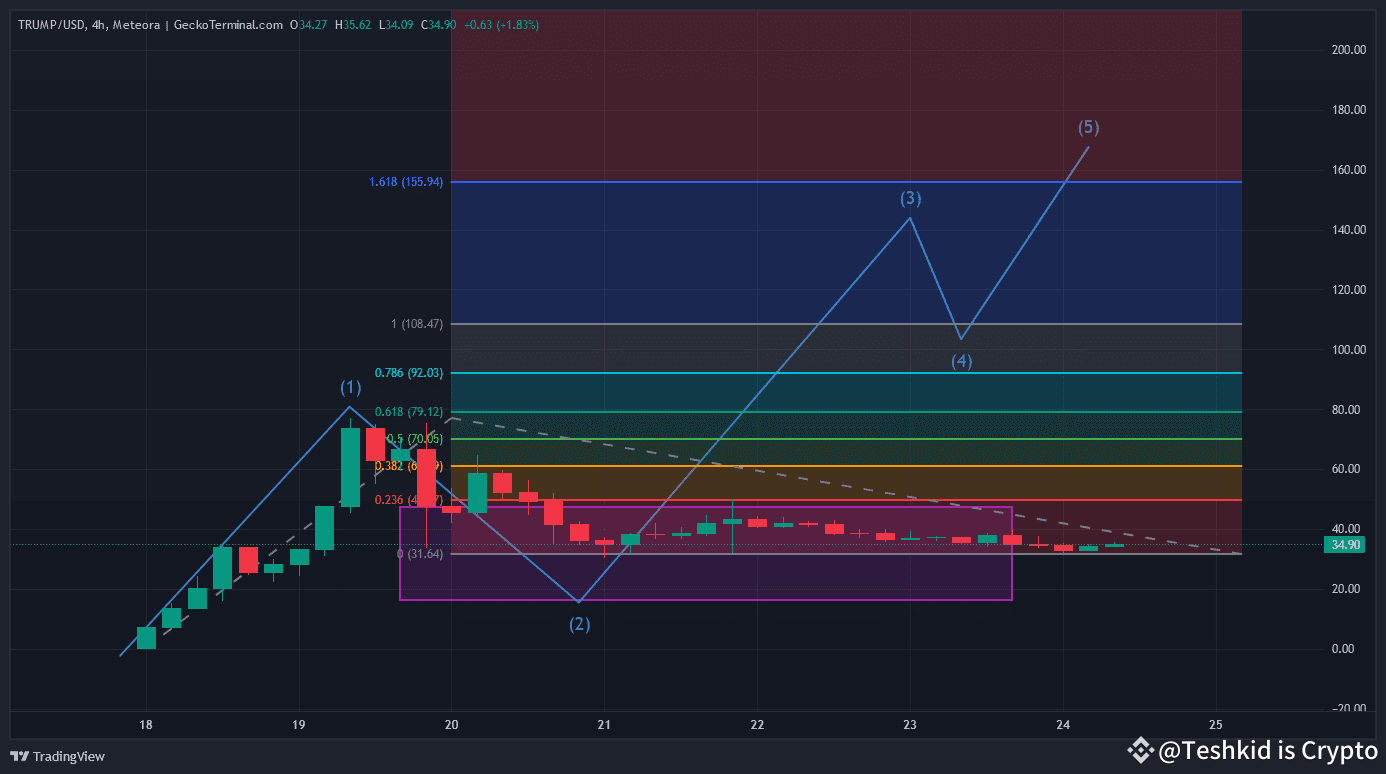The image size is (1386, 774).
Task: Click the +1.83% change value
Action: tap(518, 24)
